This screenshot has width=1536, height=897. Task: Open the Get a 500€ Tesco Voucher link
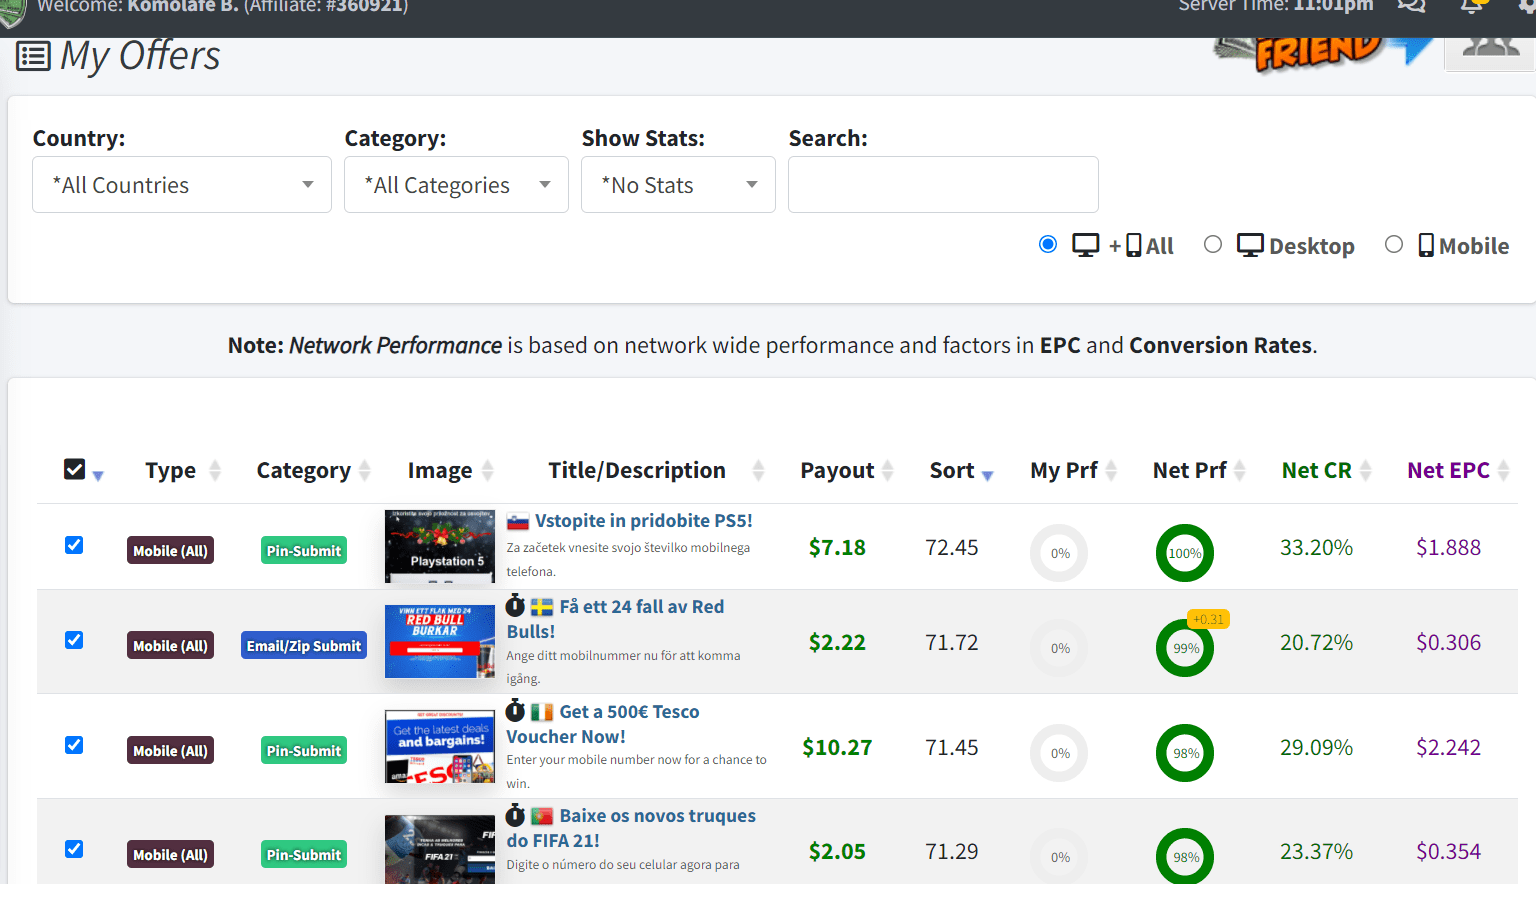pyautogui.click(x=602, y=724)
